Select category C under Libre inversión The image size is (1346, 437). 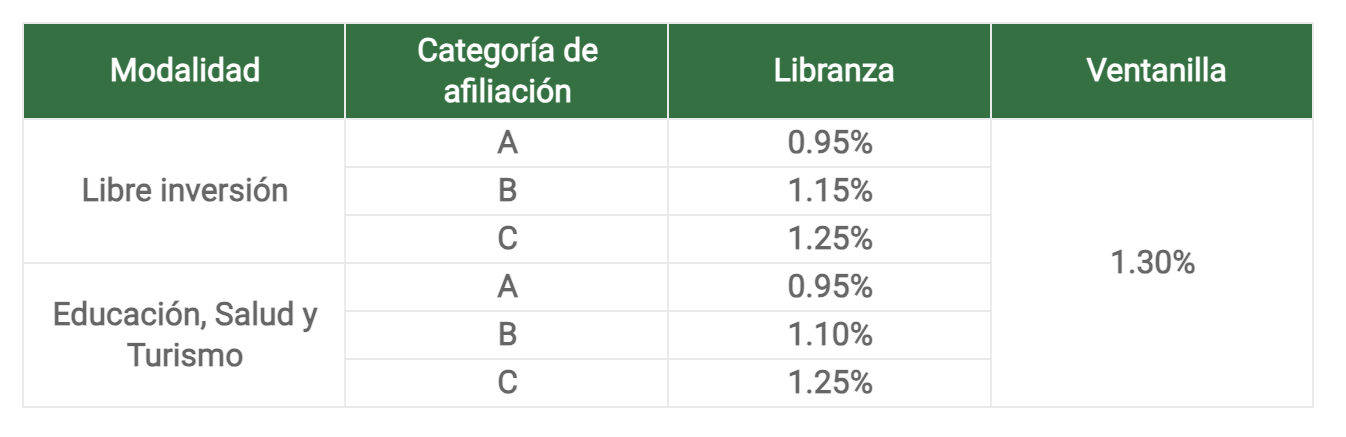[x=507, y=239]
